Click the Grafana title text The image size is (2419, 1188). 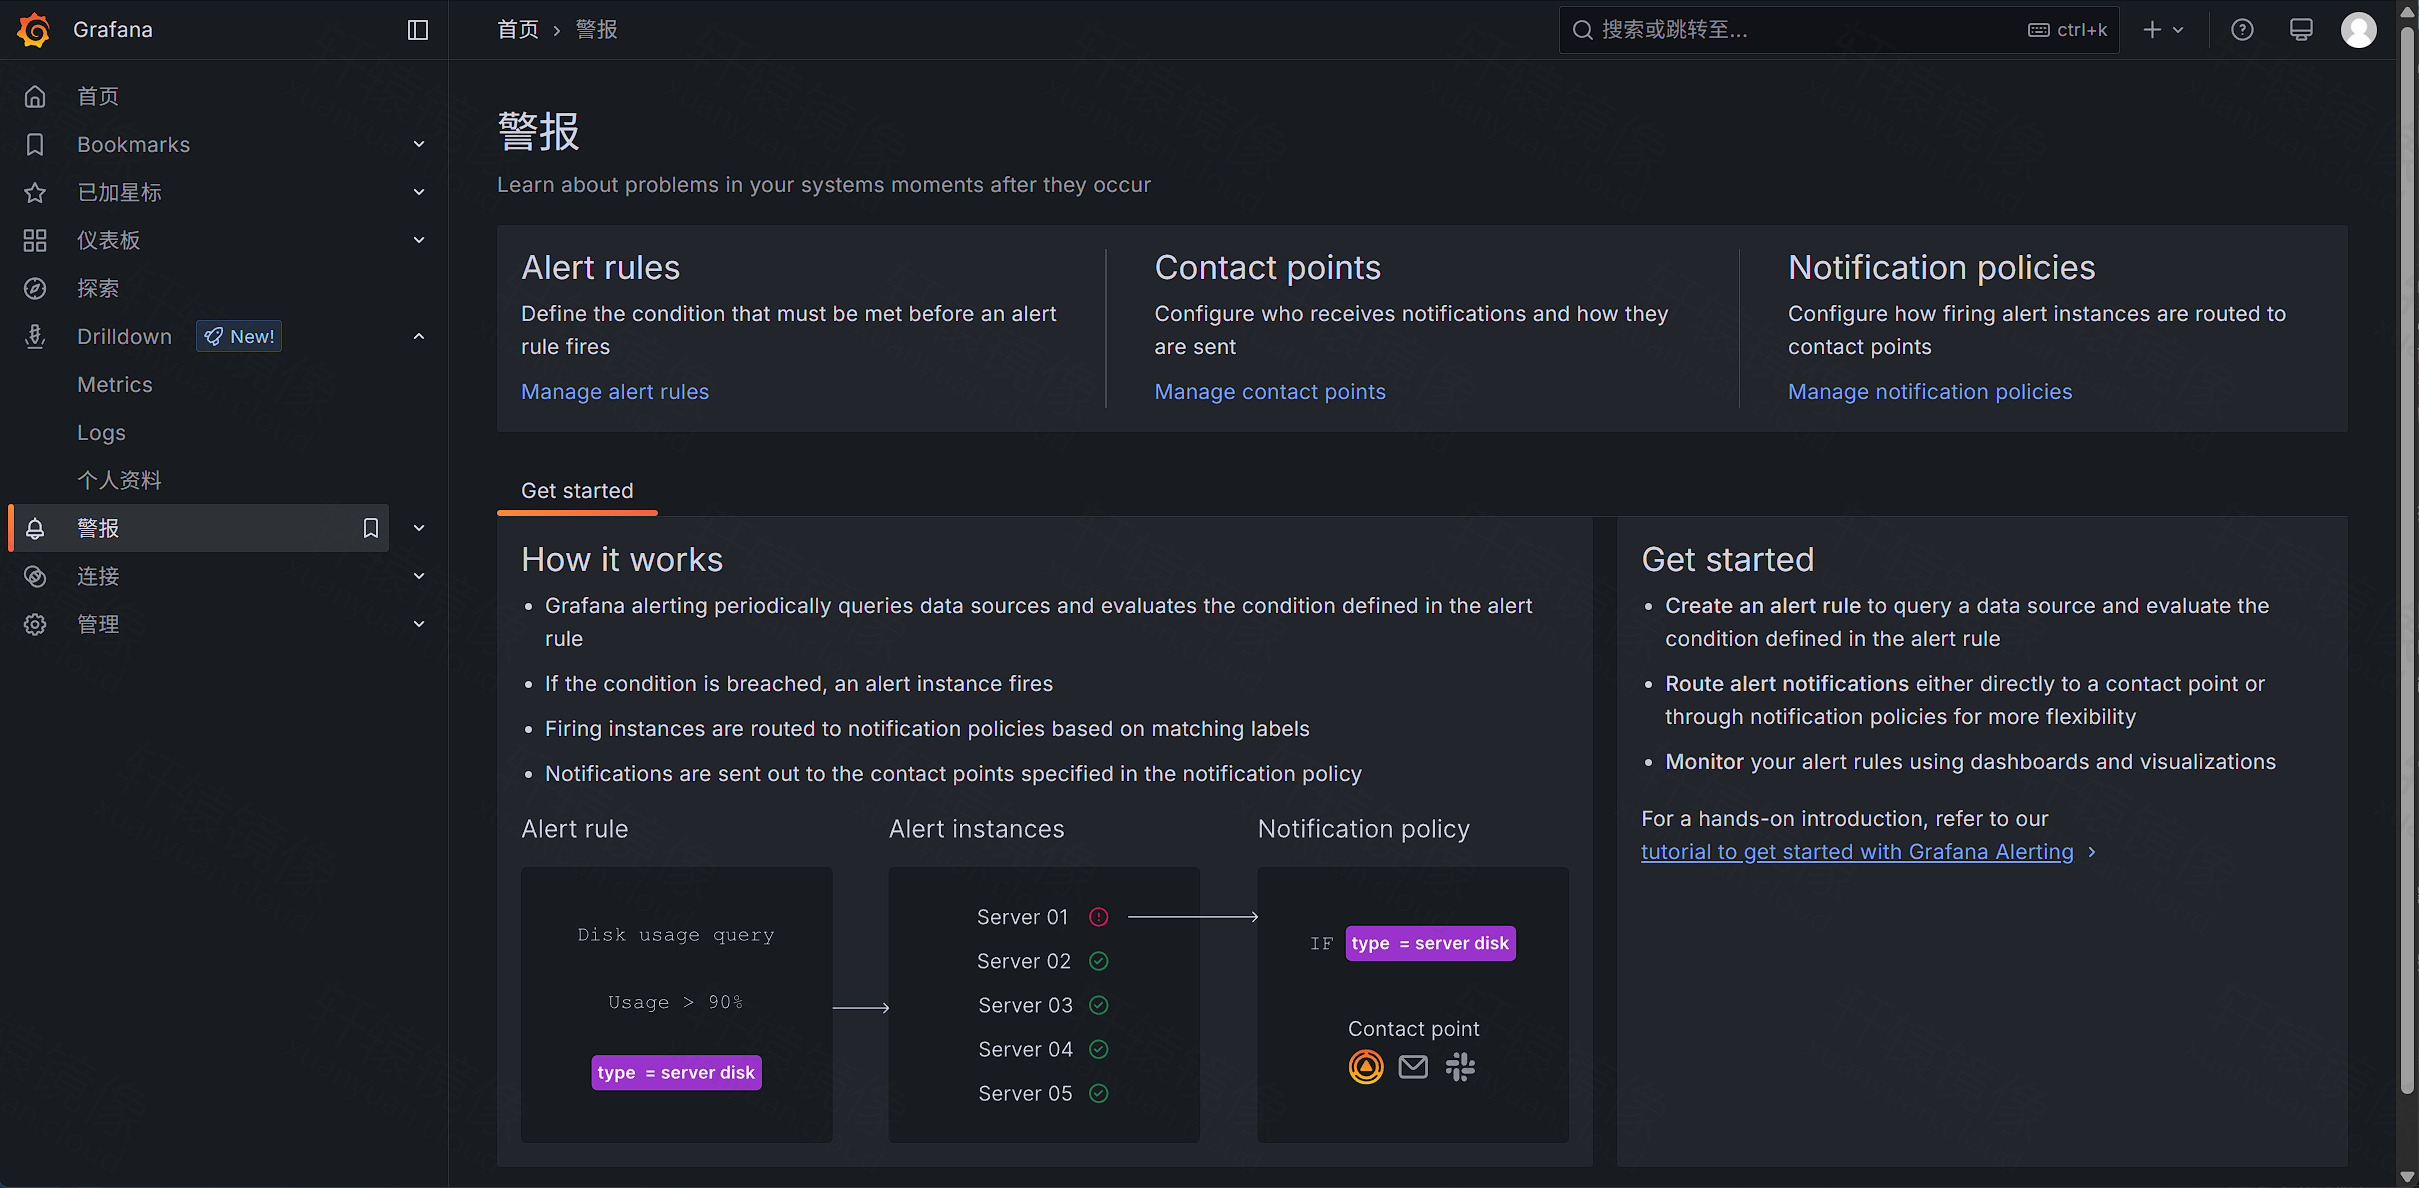pos(113,30)
